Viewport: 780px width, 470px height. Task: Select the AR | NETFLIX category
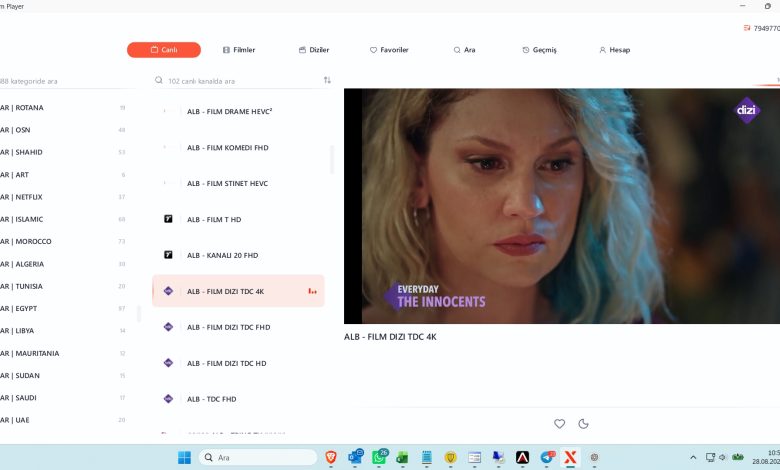pos(64,197)
